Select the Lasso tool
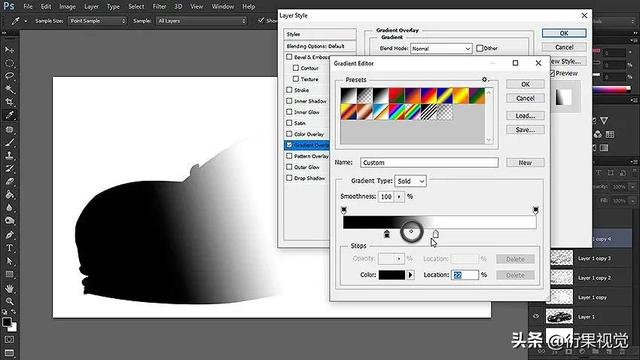 (x=9, y=76)
